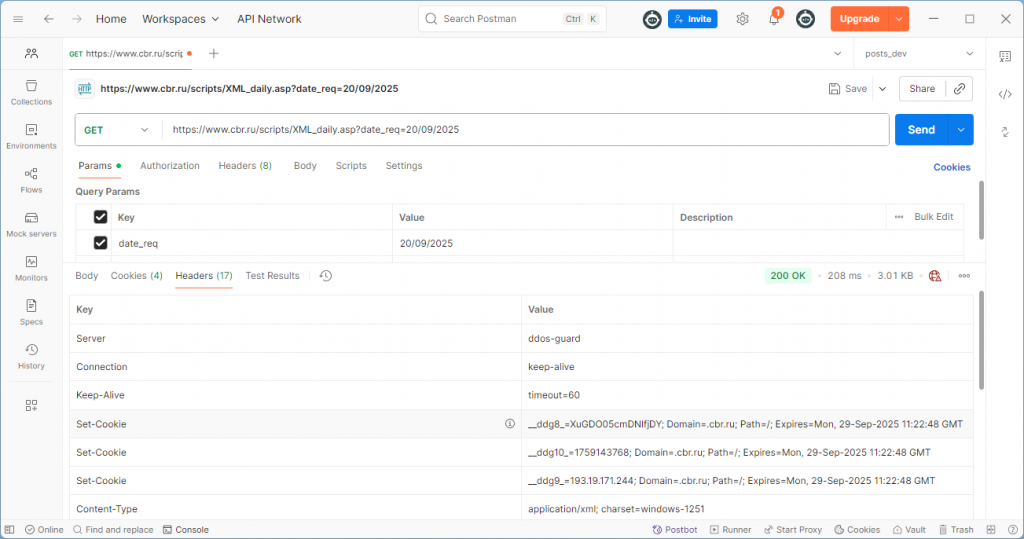The height and width of the screenshot is (539, 1024).
Task: Open Environments in the sidebar
Action: 31,137
